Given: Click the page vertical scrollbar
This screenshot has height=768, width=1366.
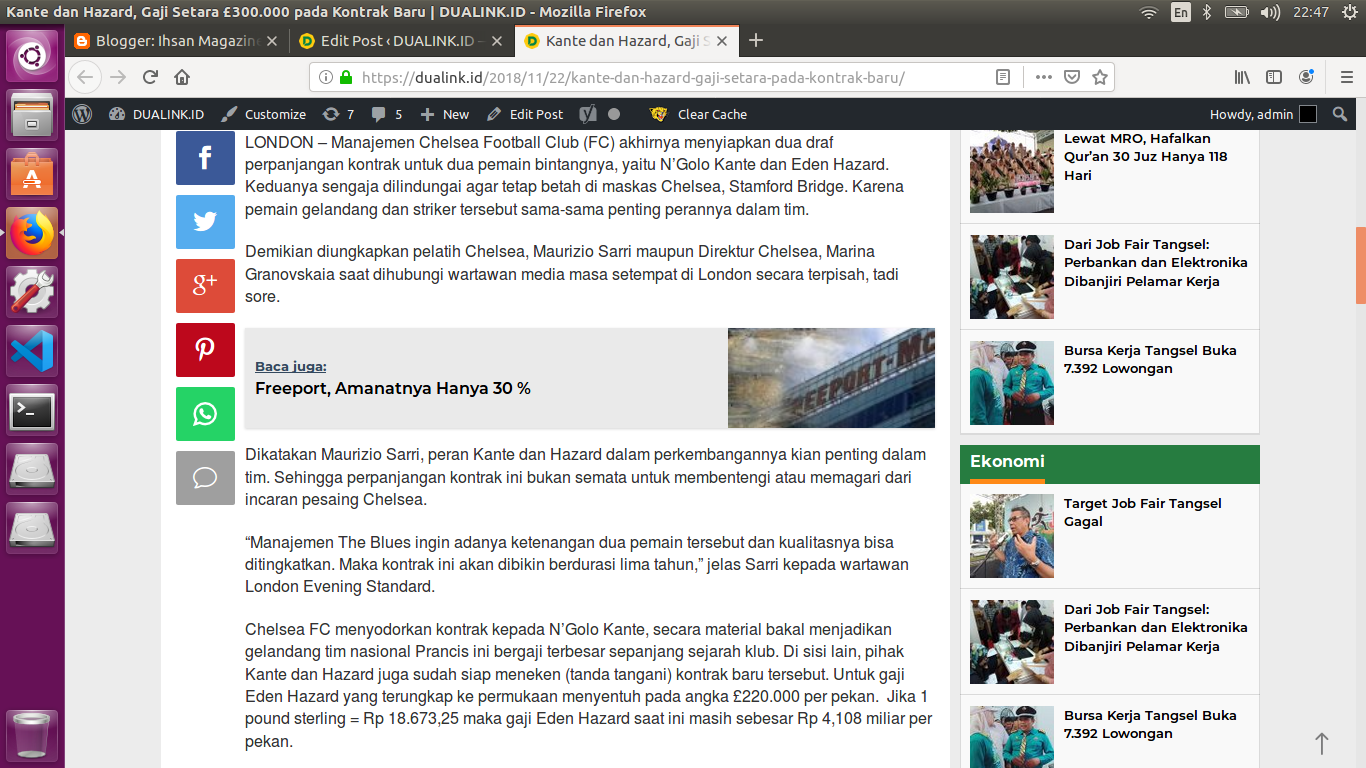Looking at the screenshot, I should 1360,265.
